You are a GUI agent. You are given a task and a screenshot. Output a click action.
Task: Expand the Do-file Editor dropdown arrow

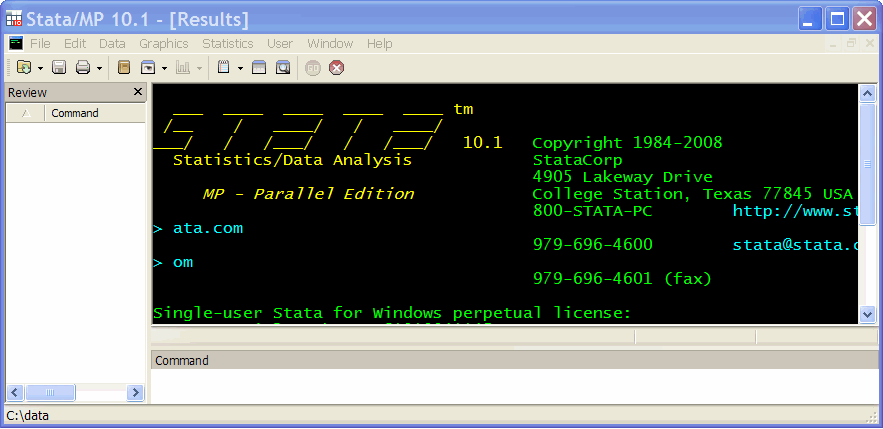240,68
